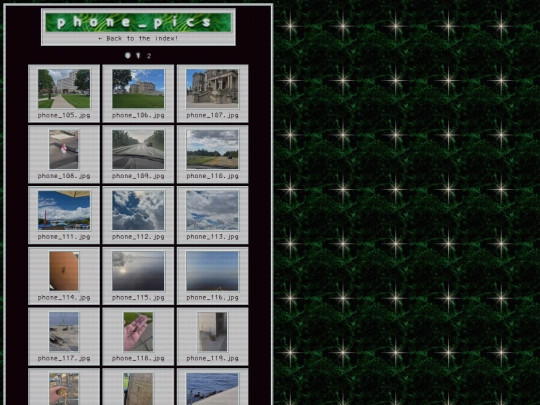Open the ducks on water thumbnail
The height and width of the screenshot is (405, 540).
coord(212,389)
